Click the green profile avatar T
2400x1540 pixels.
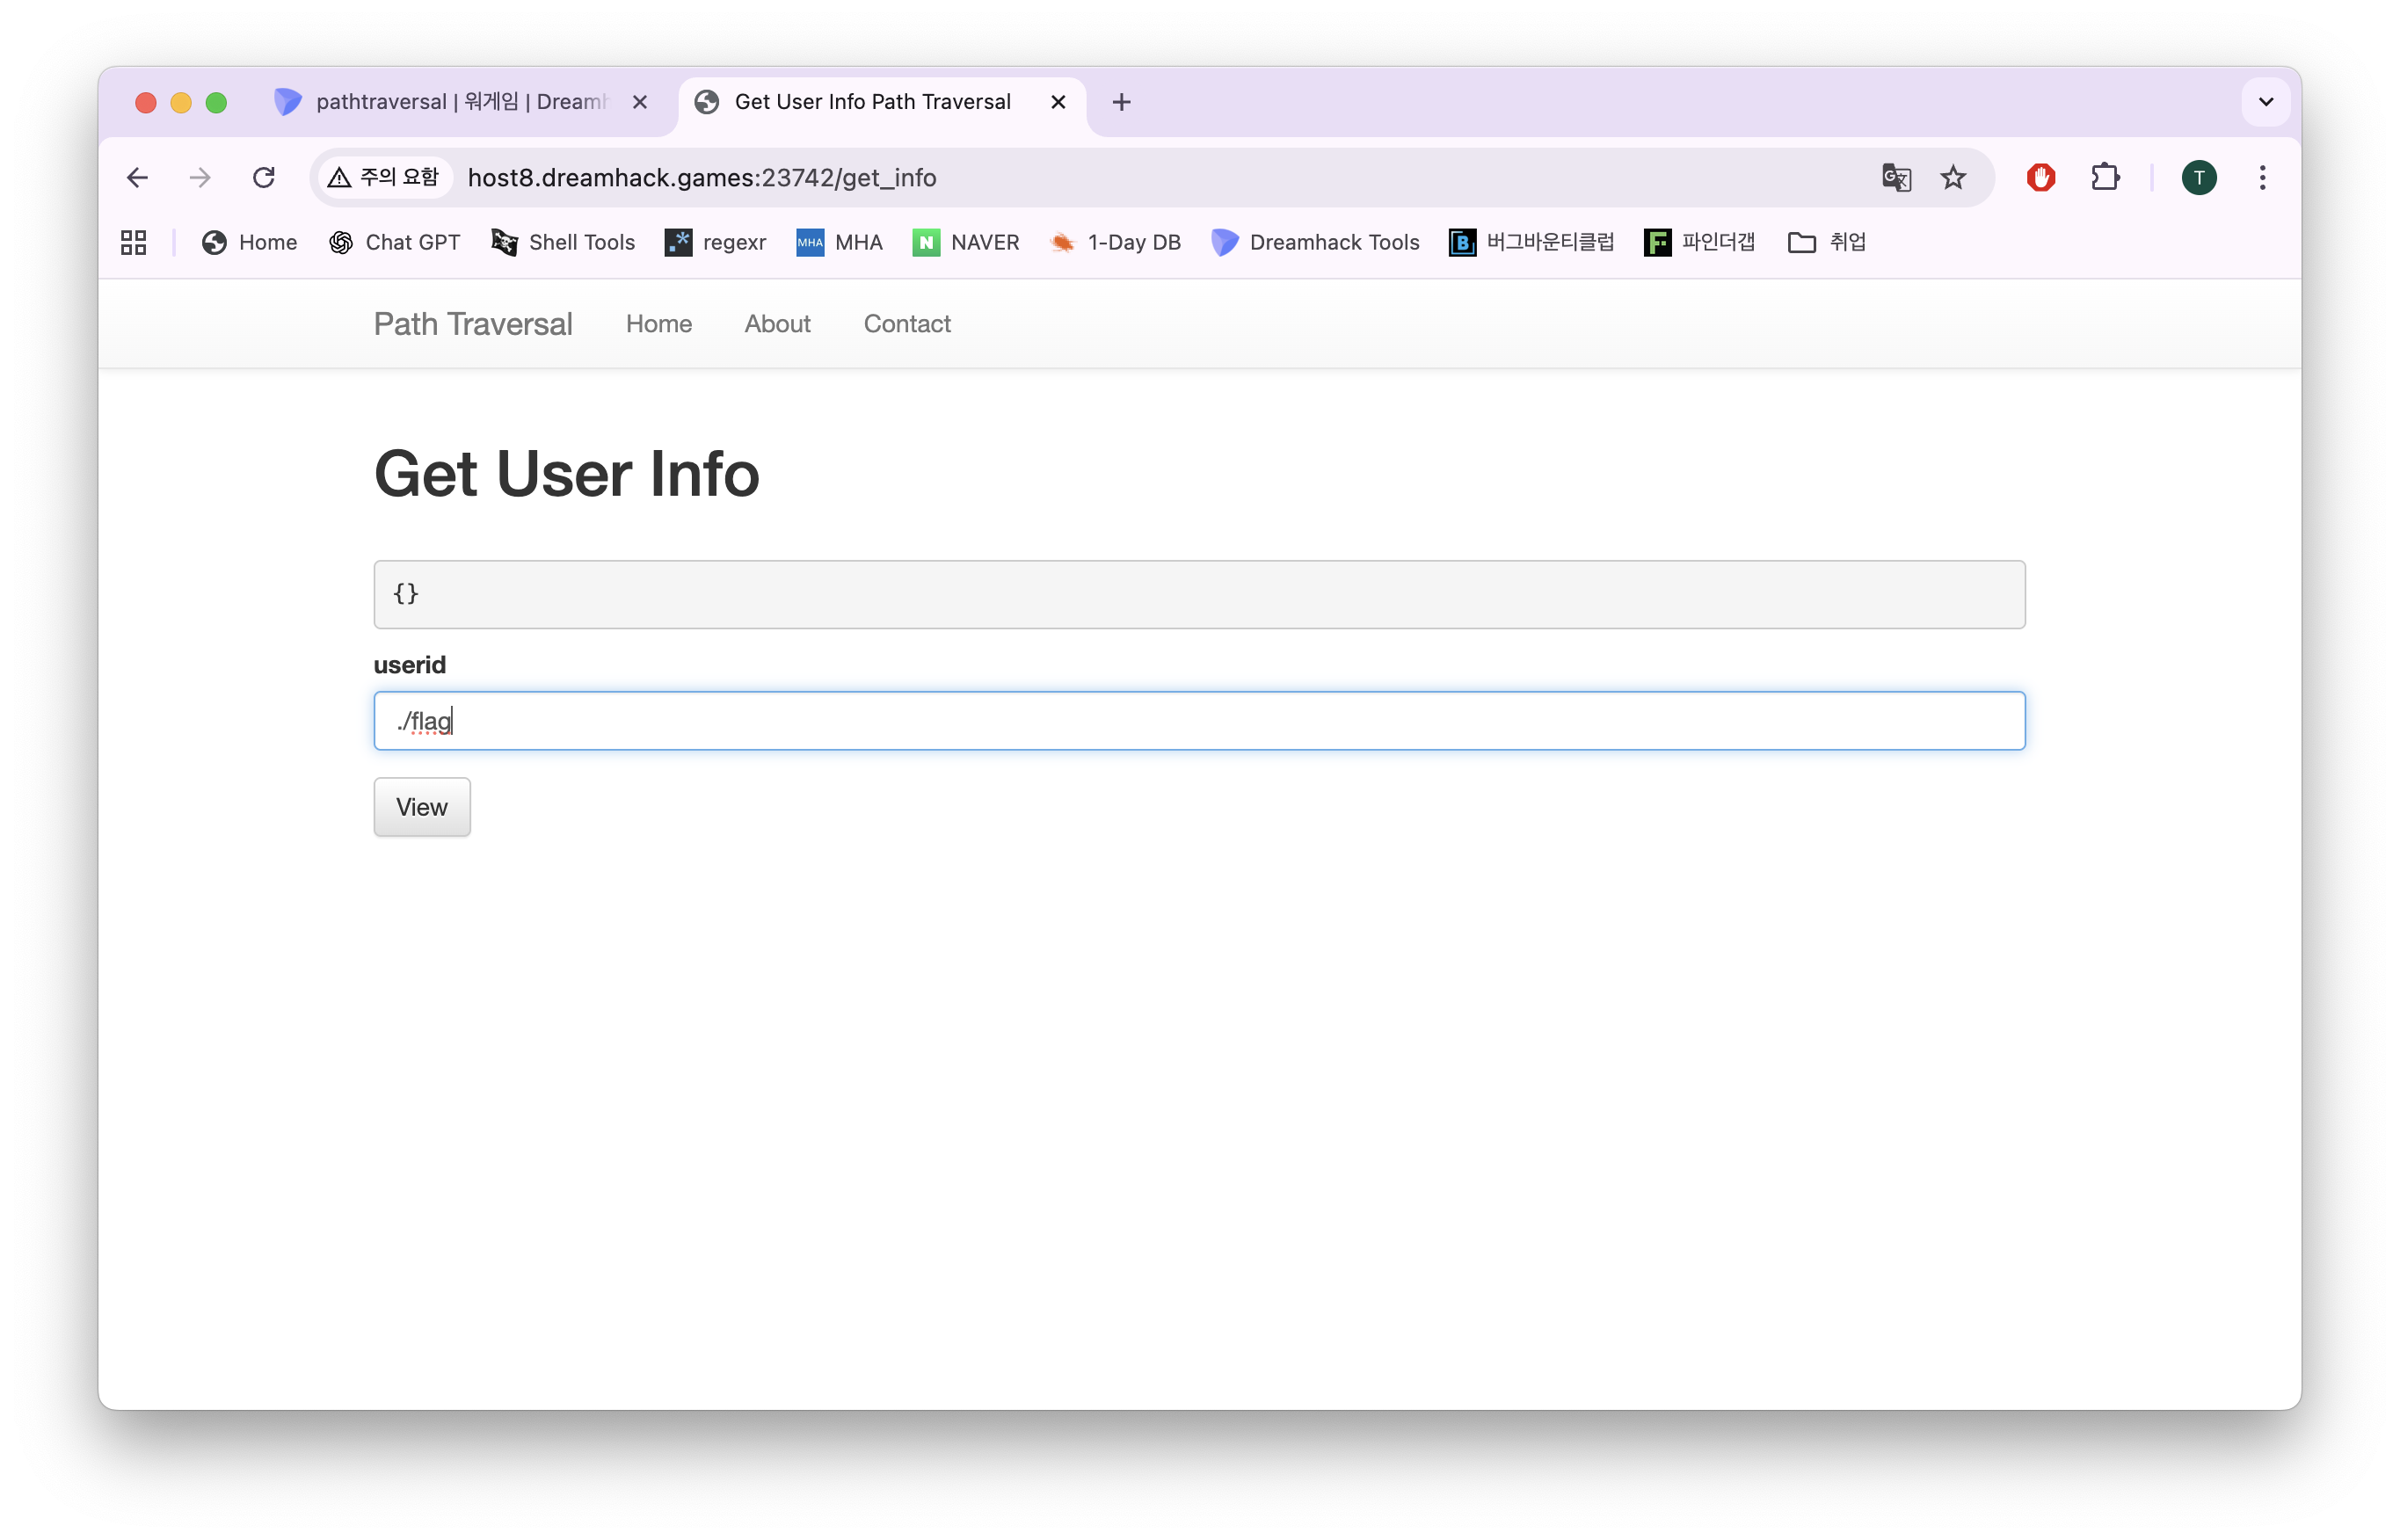pyautogui.click(x=2198, y=178)
